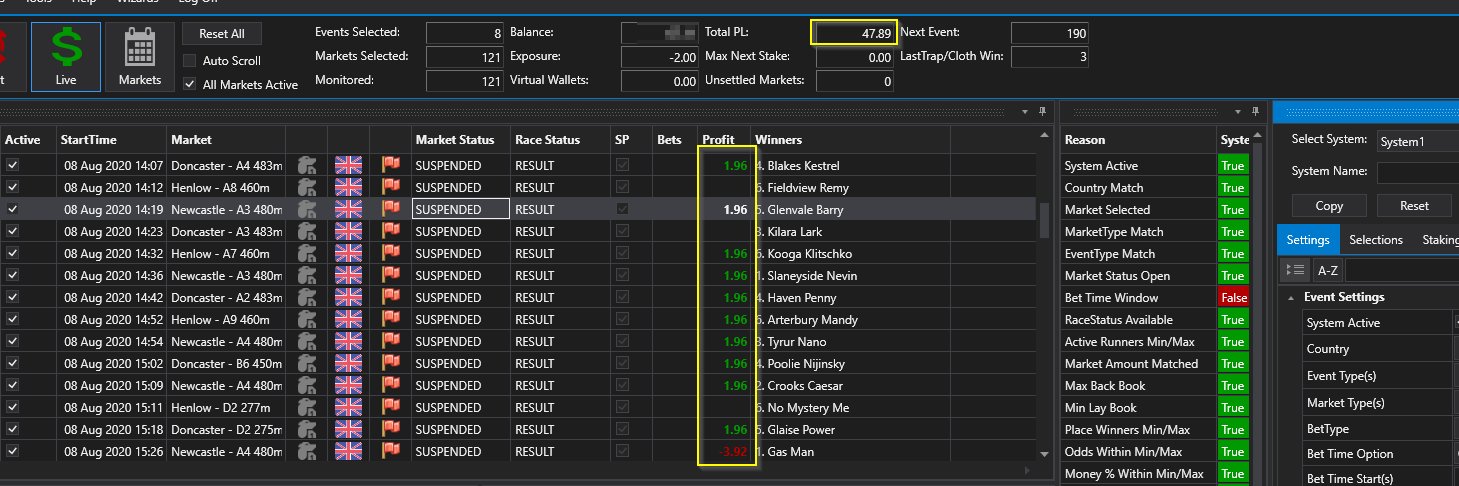This screenshot has width=1459, height=486.
Task: Select the Bet Time Option property
Action: pyautogui.click(x=1380, y=454)
